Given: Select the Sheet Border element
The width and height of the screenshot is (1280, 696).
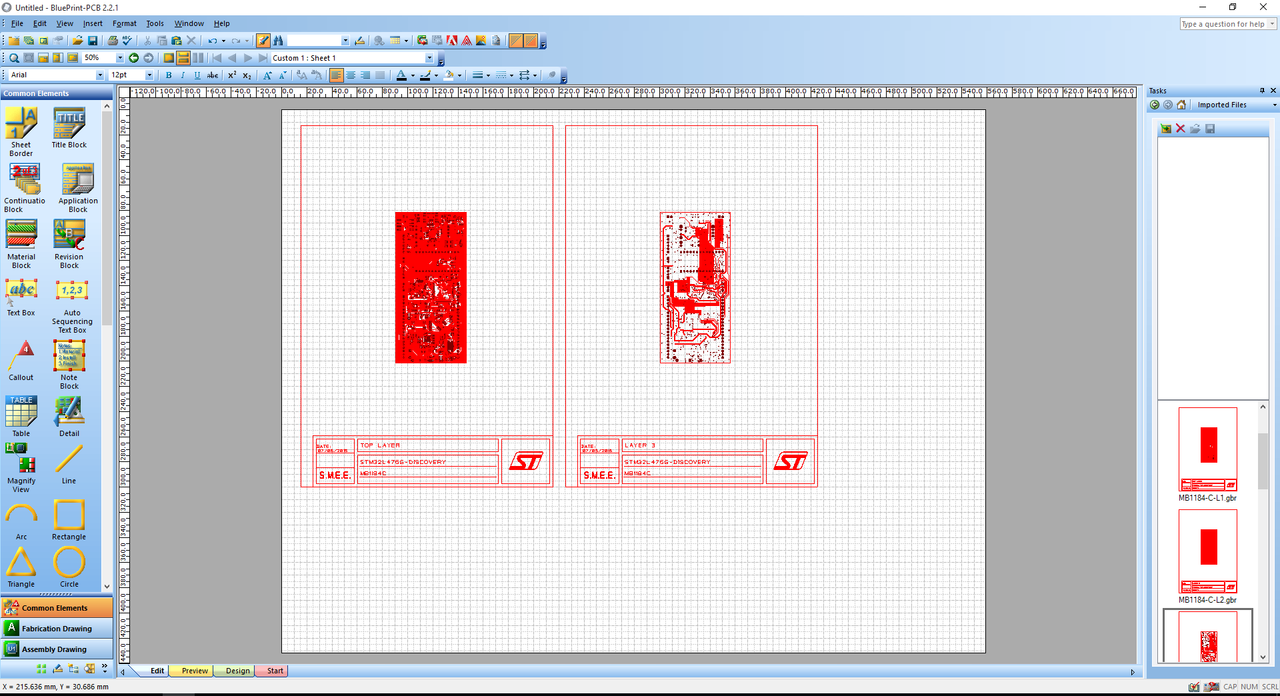Looking at the screenshot, I should pyautogui.click(x=21, y=132).
